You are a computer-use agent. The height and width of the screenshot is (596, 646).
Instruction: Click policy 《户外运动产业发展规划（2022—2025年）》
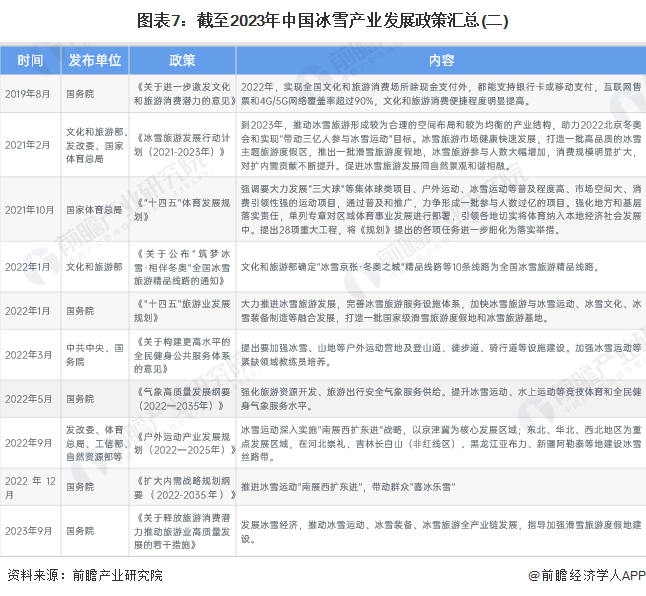183,443
